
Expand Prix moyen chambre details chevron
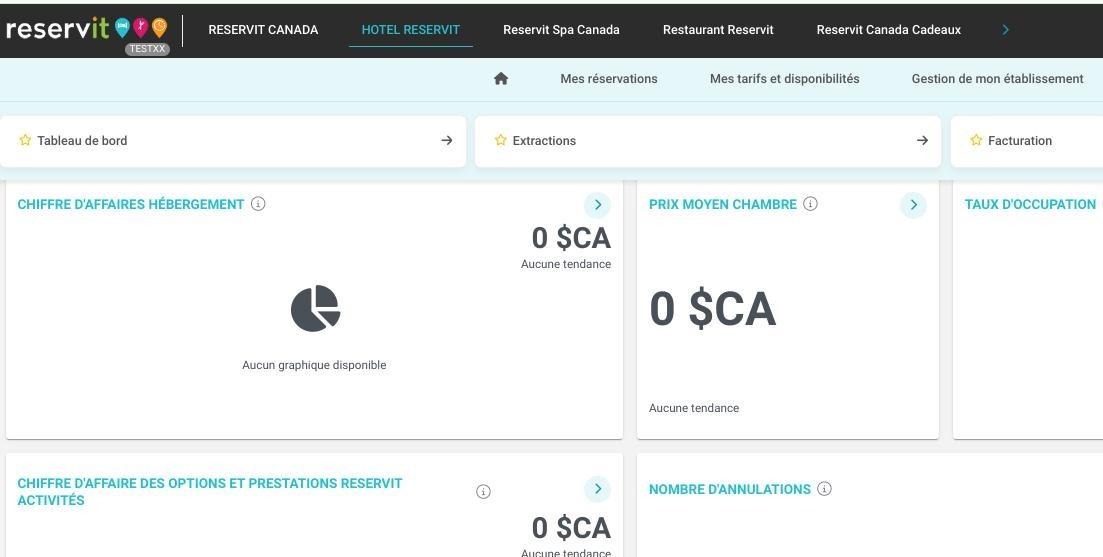point(913,205)
